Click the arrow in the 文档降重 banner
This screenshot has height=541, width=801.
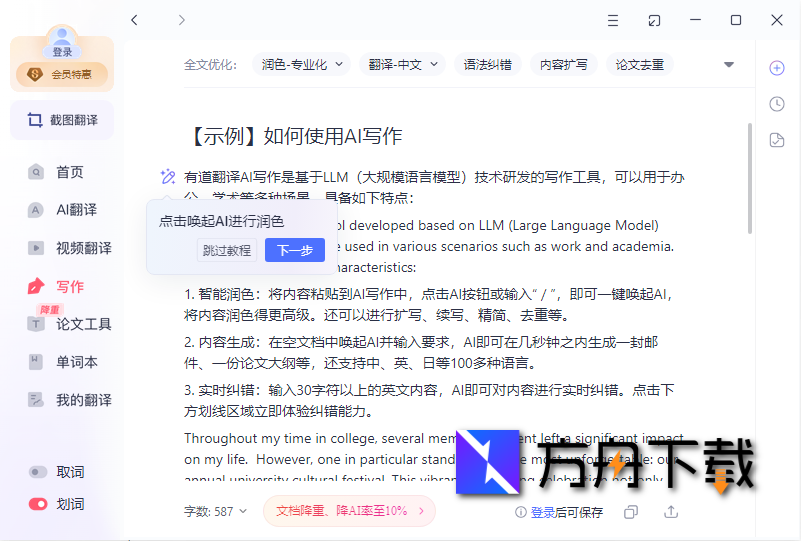(x=421, y=511)
